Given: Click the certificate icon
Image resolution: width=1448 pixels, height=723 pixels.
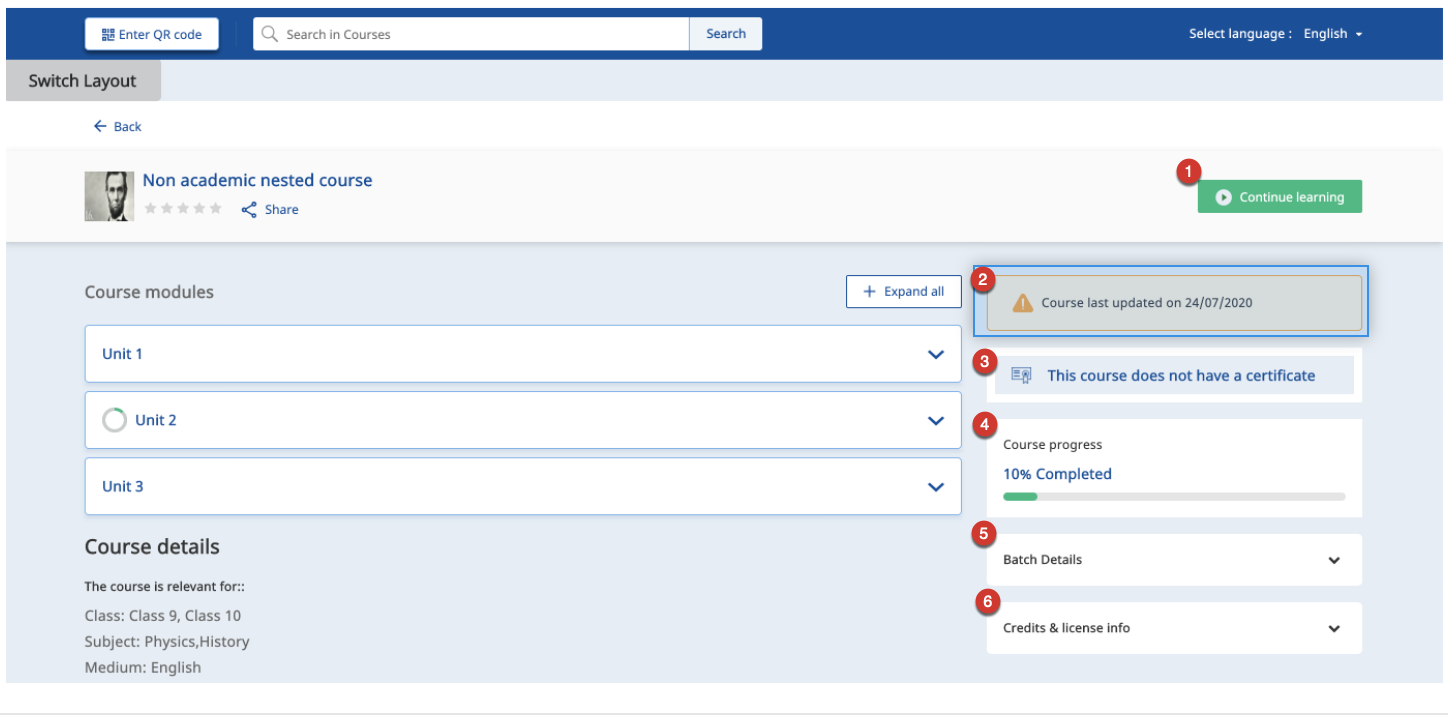Looking at the screenshot, I should pyautogui.click(x=1021, y=376).
